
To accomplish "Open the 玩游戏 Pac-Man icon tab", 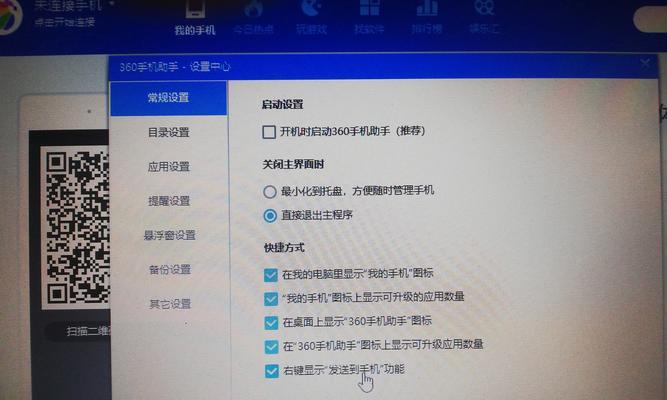I will (x=311, y=18).
